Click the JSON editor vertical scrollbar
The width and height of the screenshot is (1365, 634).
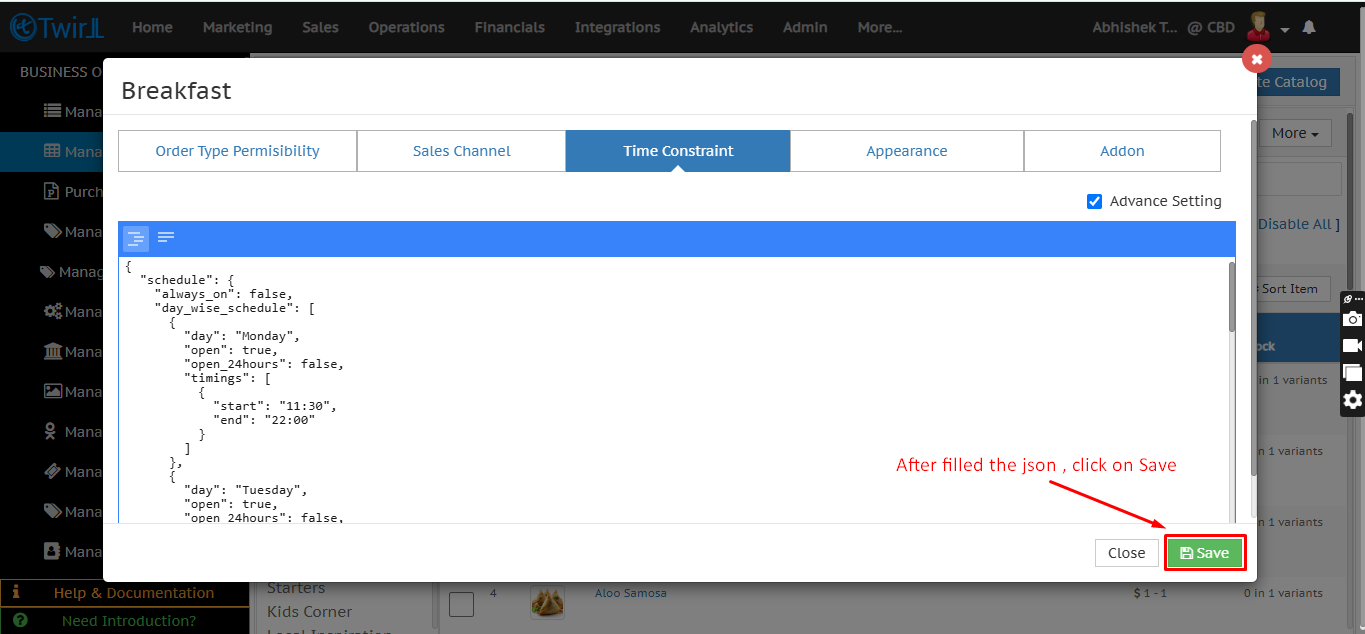coord(1231,300)
